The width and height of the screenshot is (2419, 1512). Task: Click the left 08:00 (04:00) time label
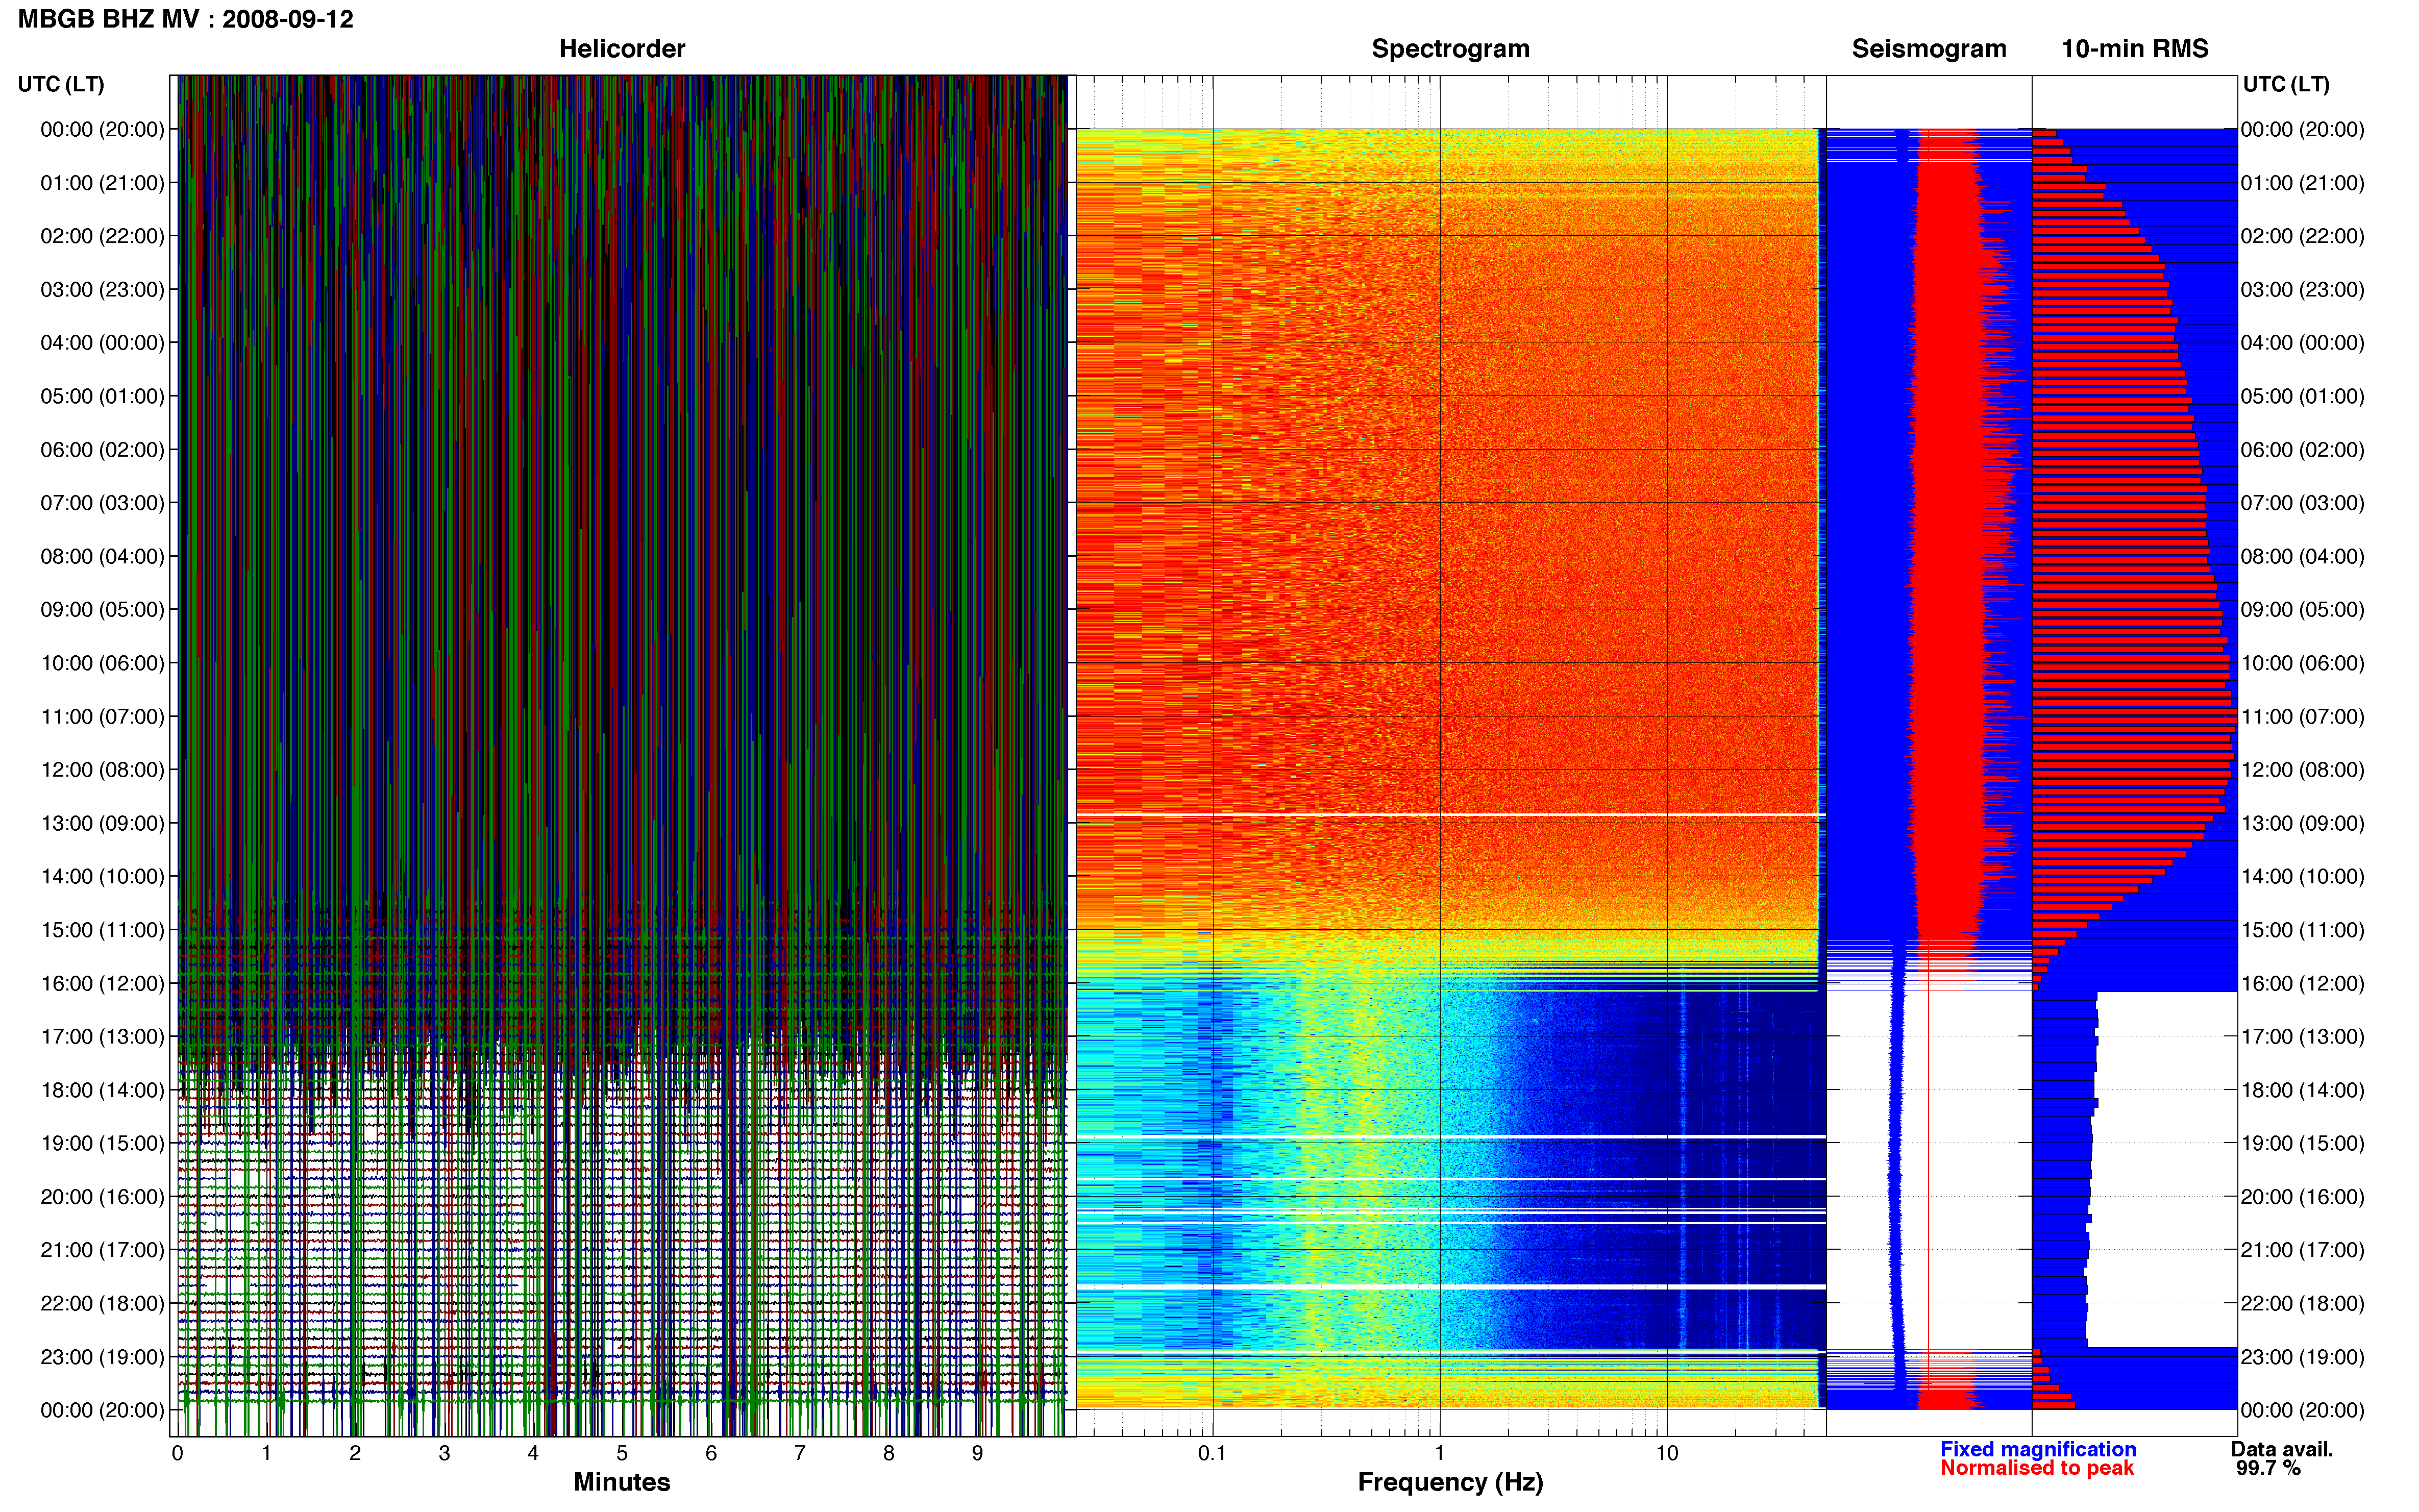tap(102, 556)
